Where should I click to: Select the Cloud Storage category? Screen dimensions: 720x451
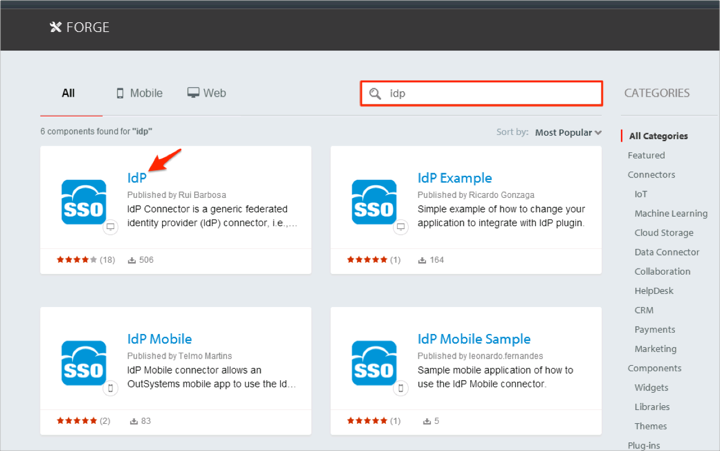click(x=663, y=233)
